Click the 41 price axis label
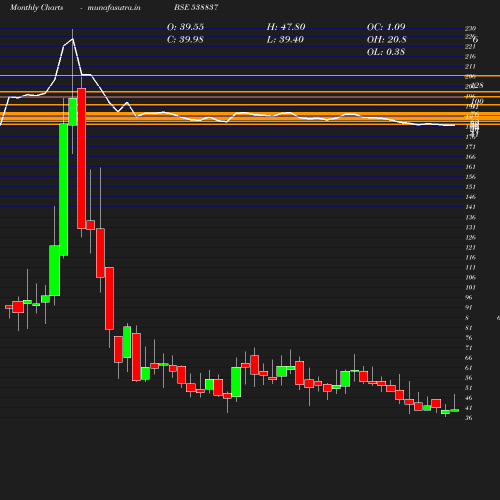The height and width of the screenshot is (500, 500). (x=469, y=408)
